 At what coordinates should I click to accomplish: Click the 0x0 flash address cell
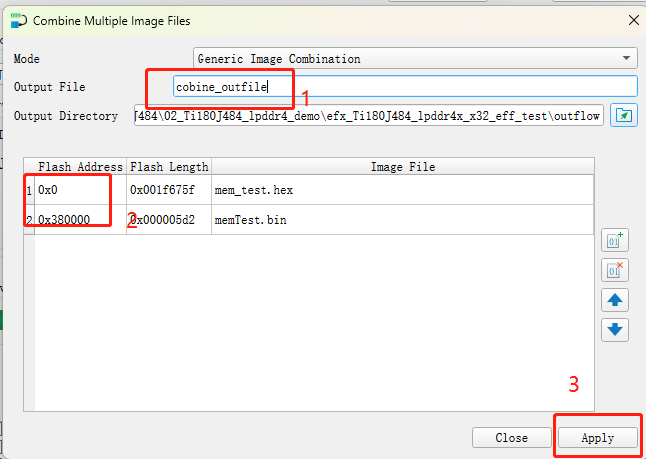tap(49, 189)
